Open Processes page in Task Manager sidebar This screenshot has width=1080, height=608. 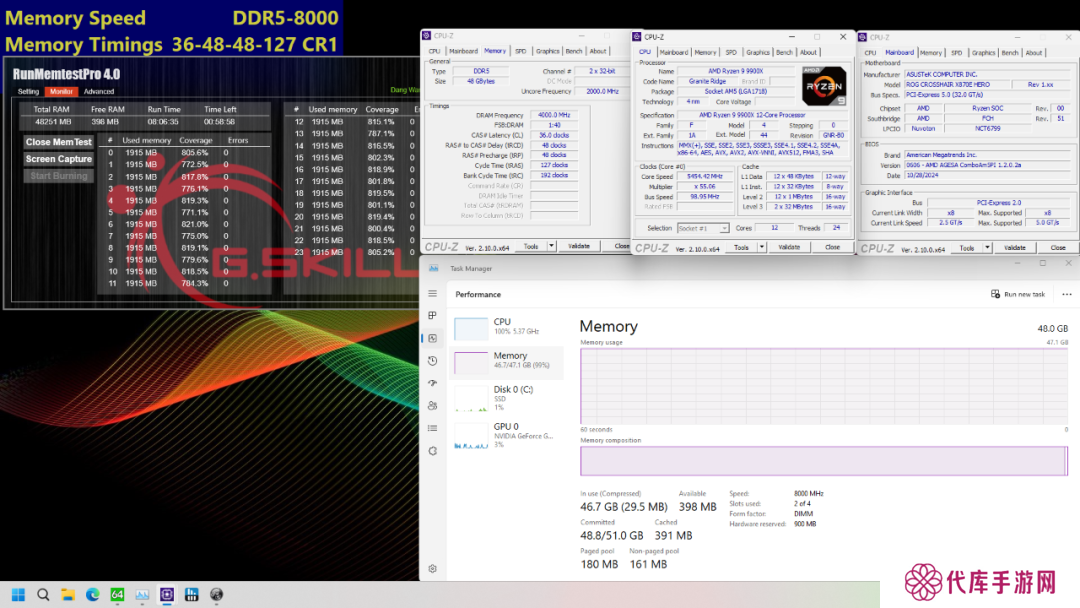tap(433, 315)
